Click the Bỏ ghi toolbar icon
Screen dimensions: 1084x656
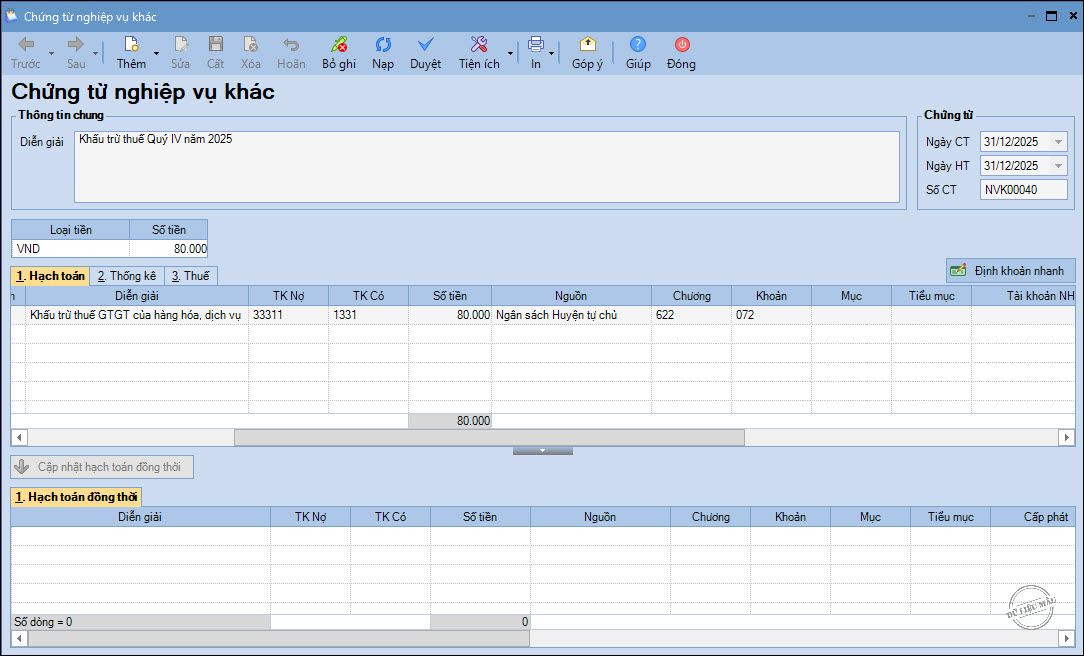[339, 45]
